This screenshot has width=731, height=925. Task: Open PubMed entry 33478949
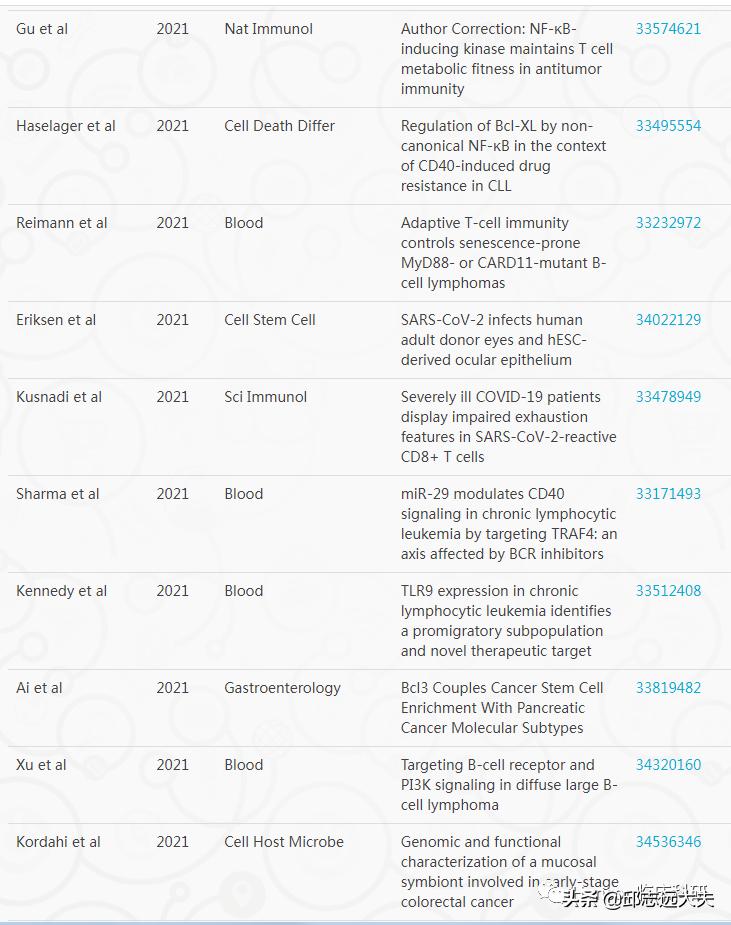(668, 397)
